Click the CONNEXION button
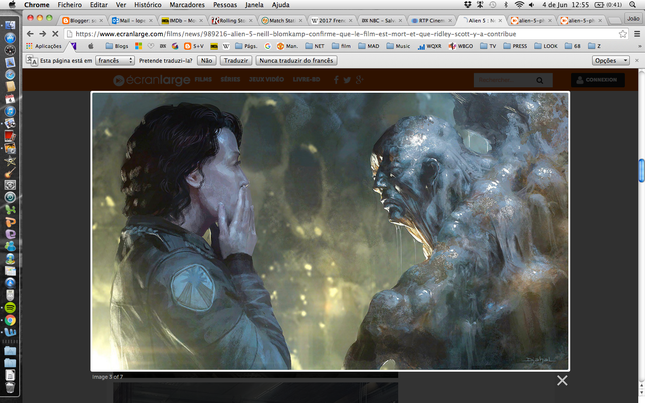Viewport: 645px width, 403px height. click(598, 80)
